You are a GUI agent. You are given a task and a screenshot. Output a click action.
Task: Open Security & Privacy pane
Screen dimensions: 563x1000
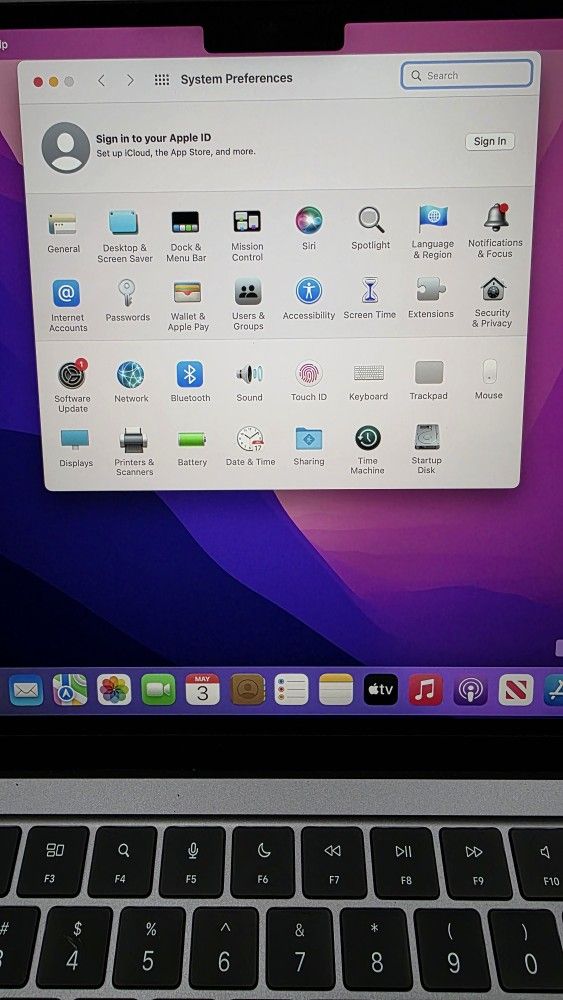[493, 289]
